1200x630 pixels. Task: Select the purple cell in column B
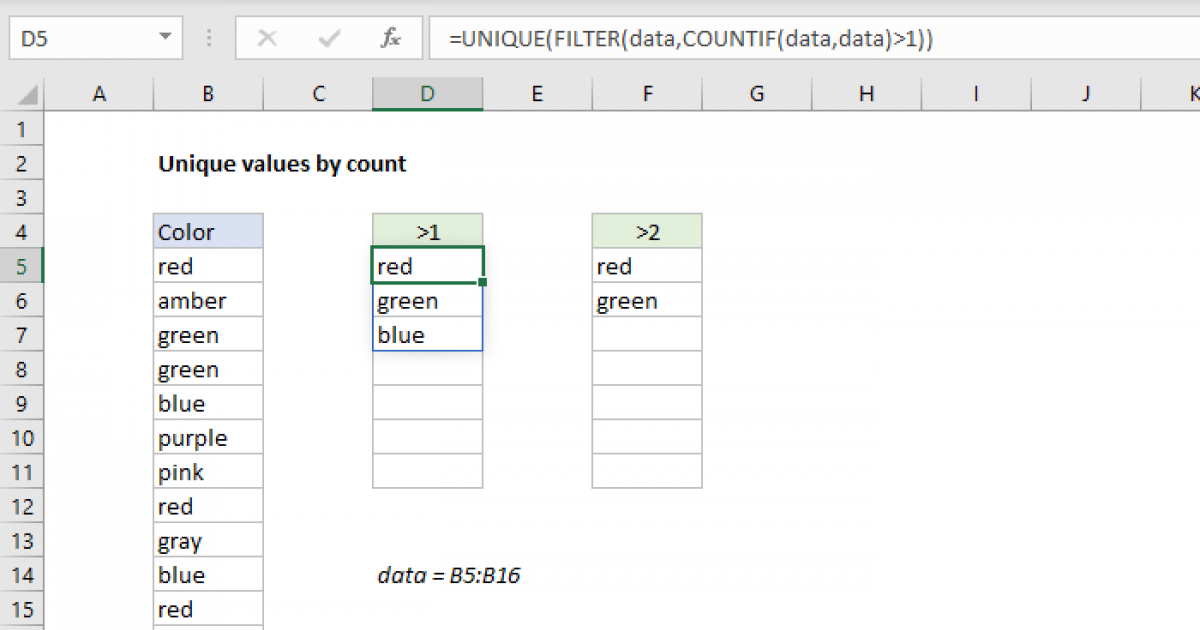[x=208, y=437]
